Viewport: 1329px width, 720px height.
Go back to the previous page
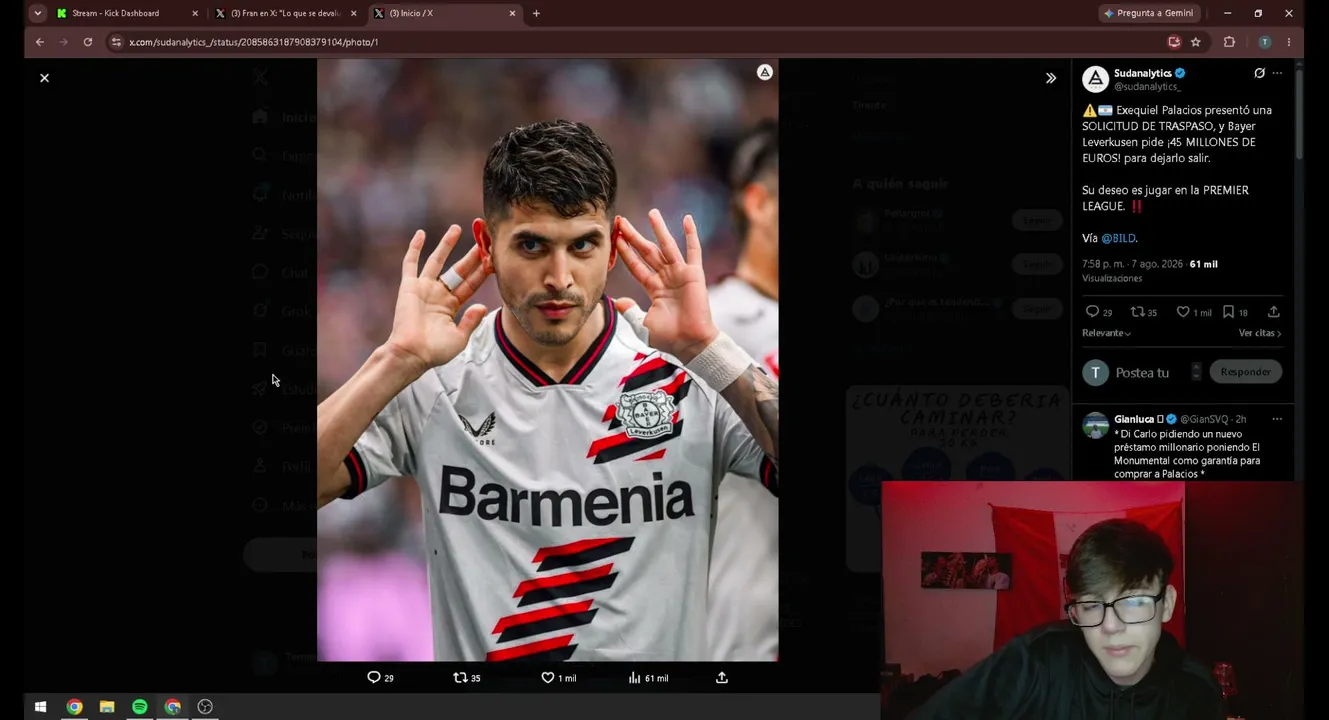[x=39, y=42]
